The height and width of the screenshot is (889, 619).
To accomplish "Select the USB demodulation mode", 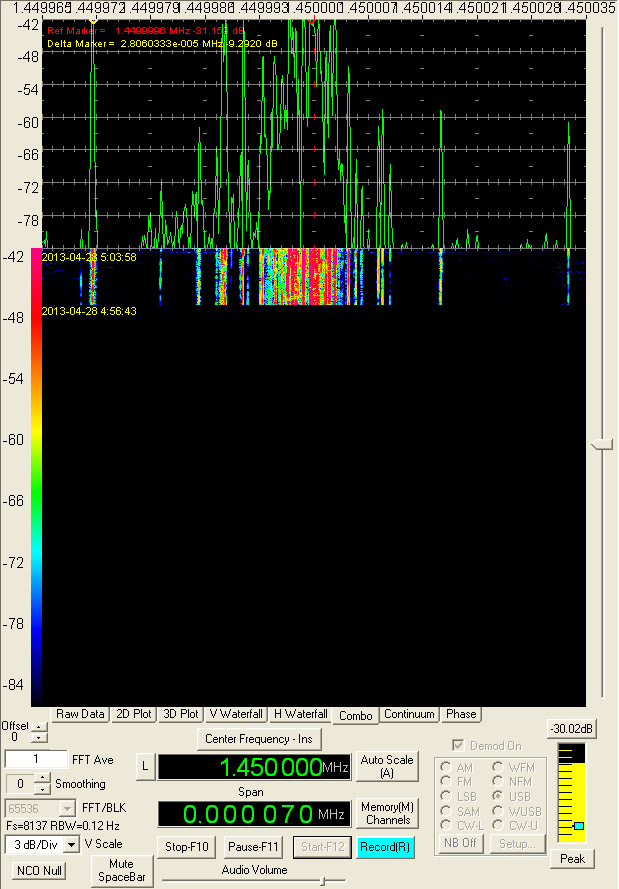I will point(498,796).
